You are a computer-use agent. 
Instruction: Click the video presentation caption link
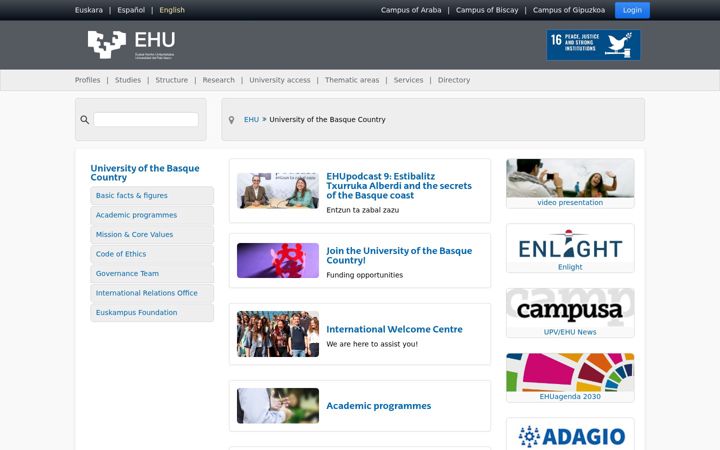(570, 202)
